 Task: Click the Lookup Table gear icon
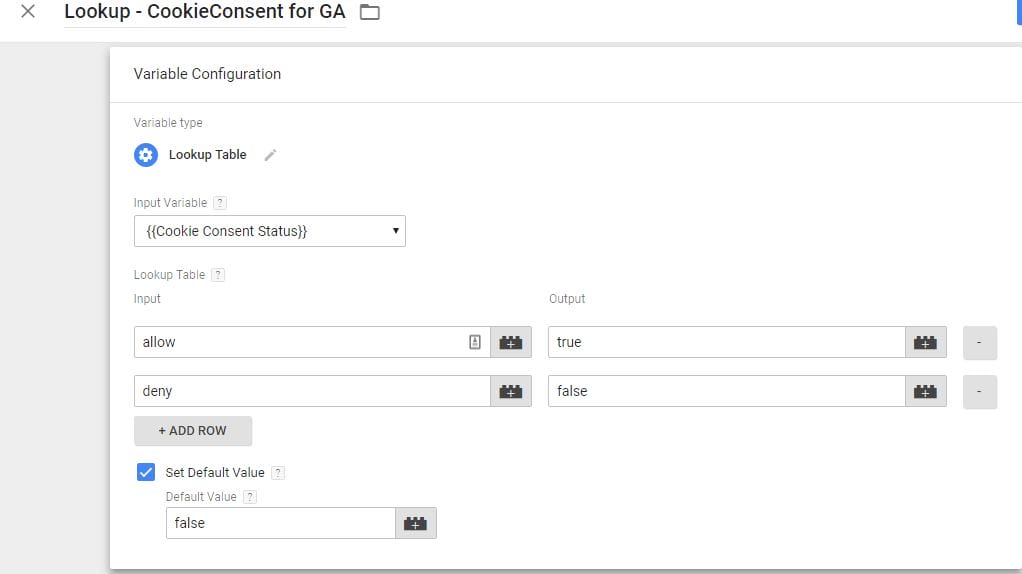146,155
